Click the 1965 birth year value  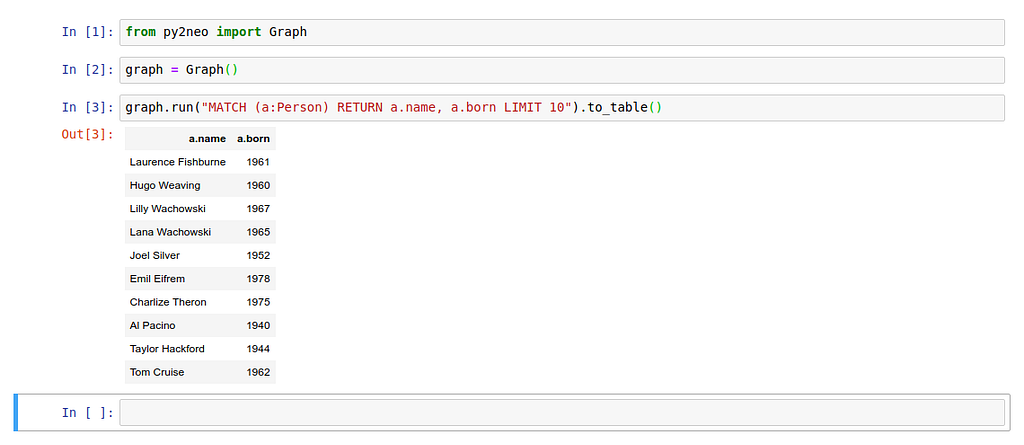pyautogui.click(x=258, y=232)
